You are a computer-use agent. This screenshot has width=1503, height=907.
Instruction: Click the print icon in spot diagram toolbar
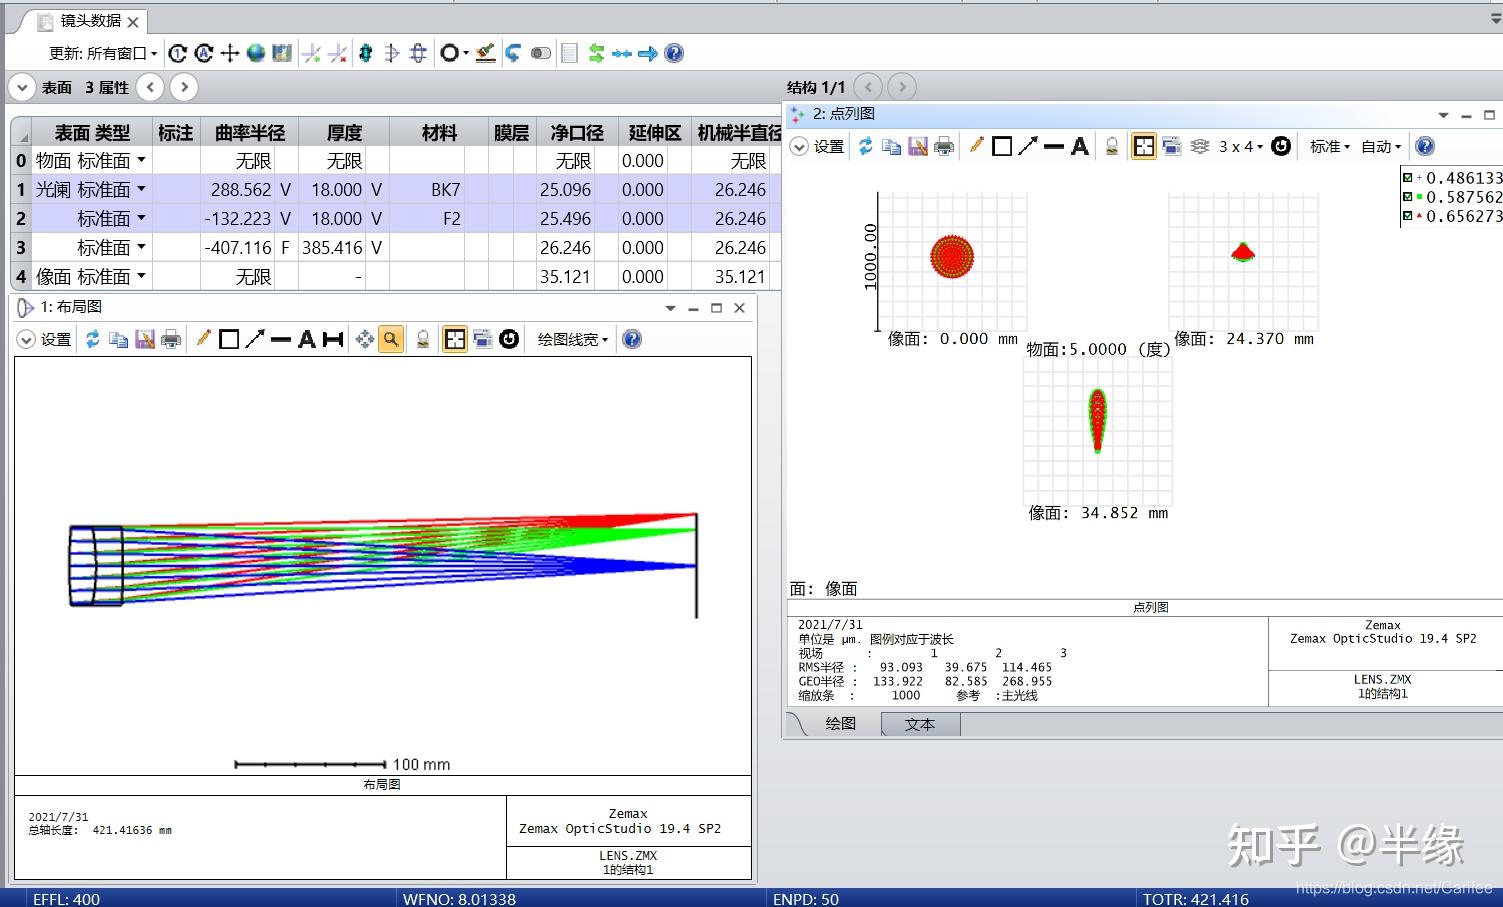point(944,147)
